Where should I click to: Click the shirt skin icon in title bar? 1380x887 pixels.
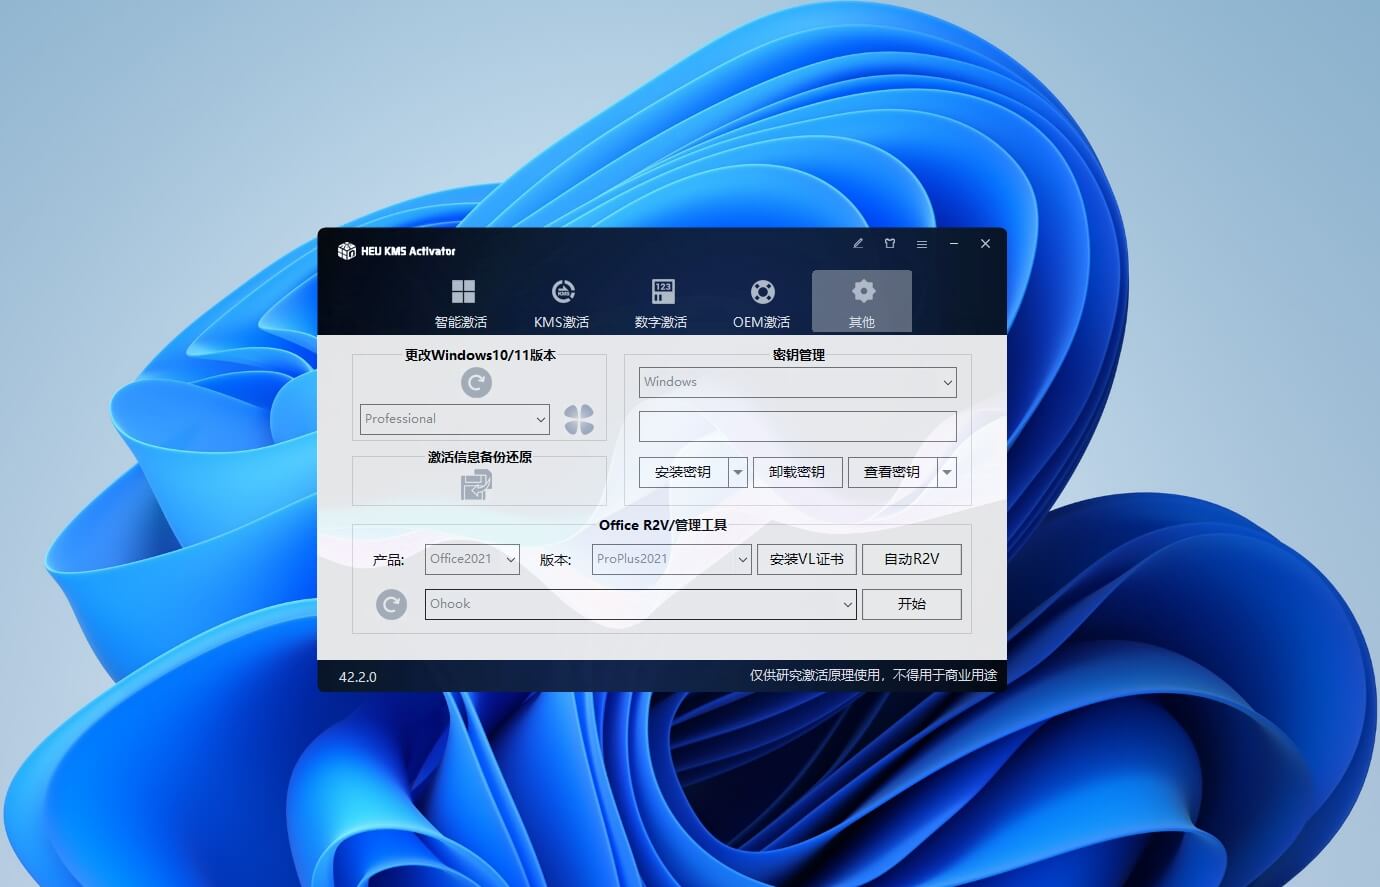pos(890,244)
